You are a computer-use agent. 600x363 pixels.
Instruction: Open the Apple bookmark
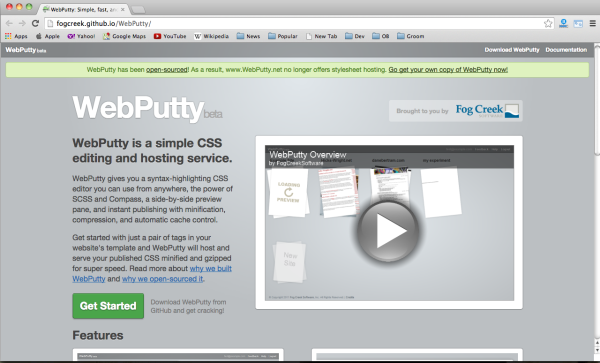[x=48, y=36]
